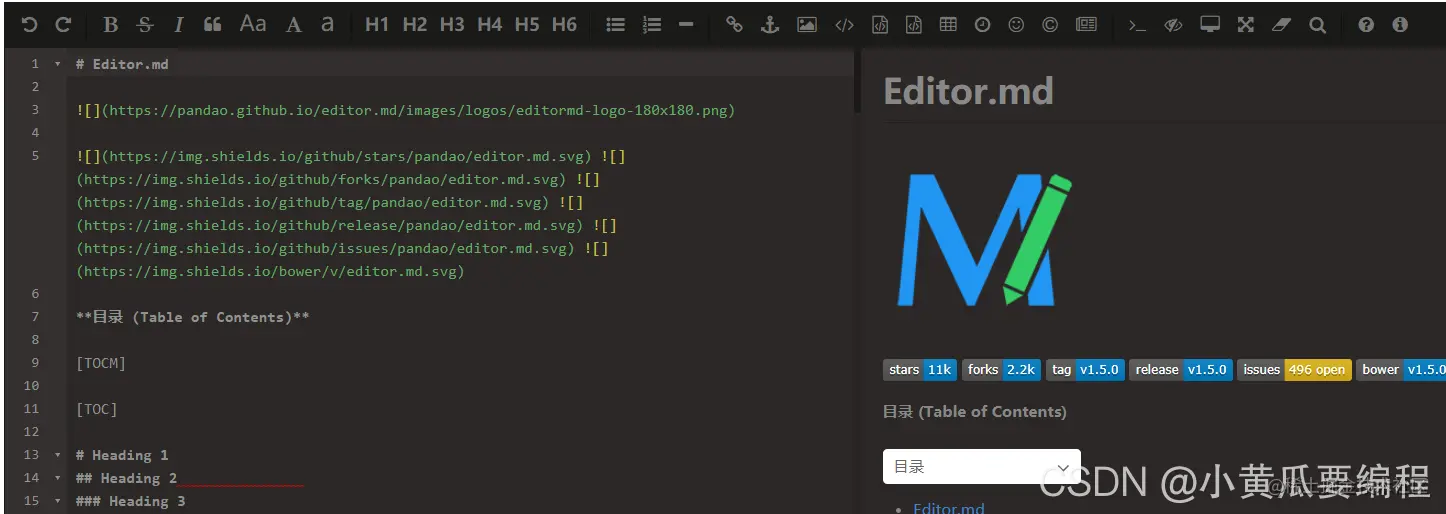Insert an ordered numbered list
1446x514 pixels.
click(651, 25)
